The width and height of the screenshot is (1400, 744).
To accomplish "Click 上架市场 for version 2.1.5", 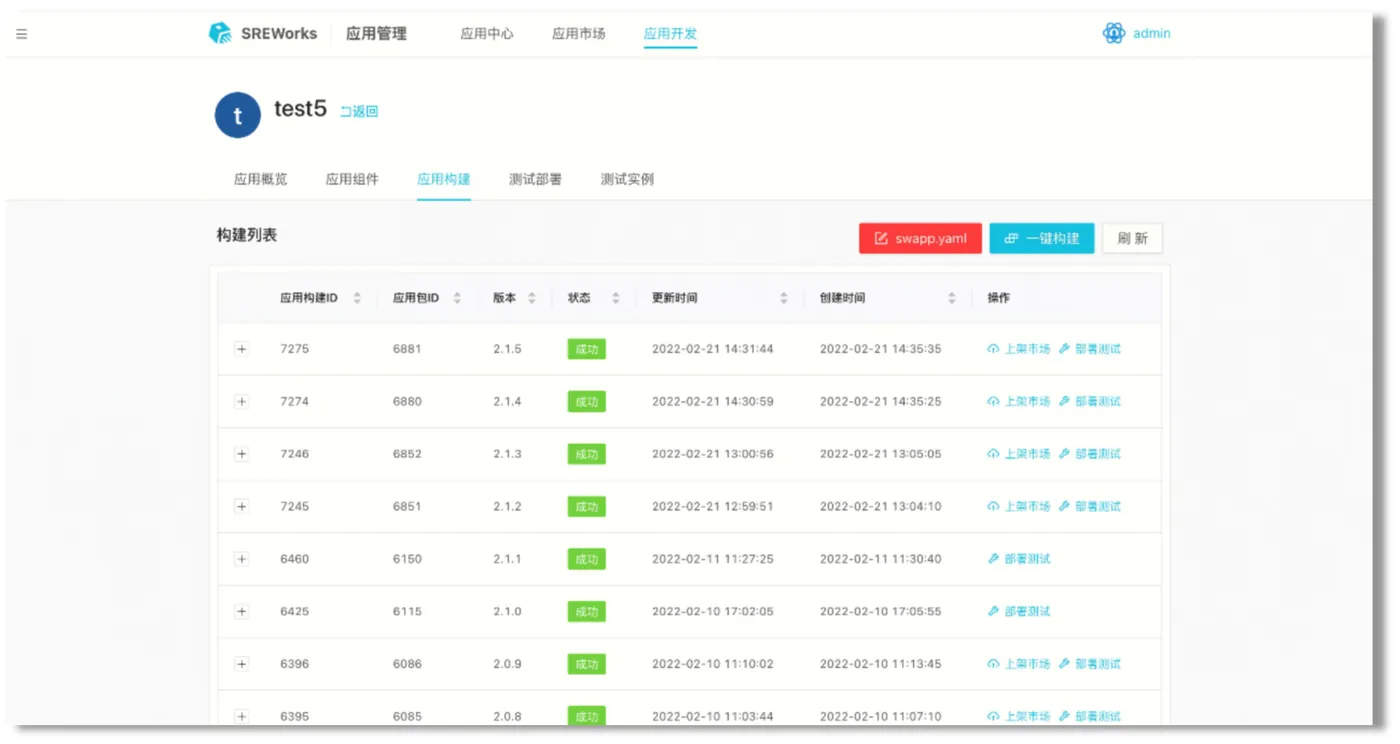I will (x=1019, y=349).
